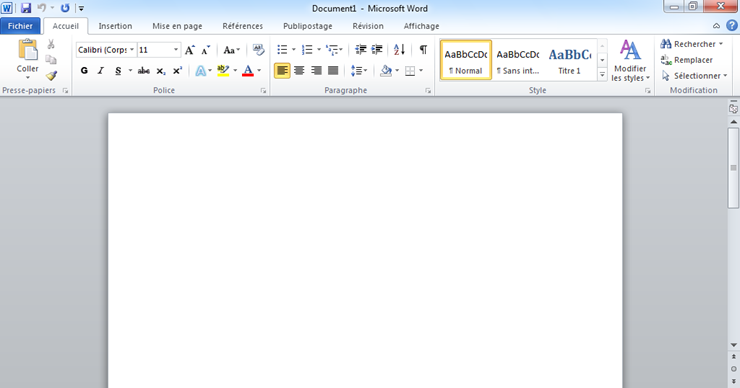Expand the underline style dropdown arrow
This screenshot has height=388, width=740.
coord(130,71)
